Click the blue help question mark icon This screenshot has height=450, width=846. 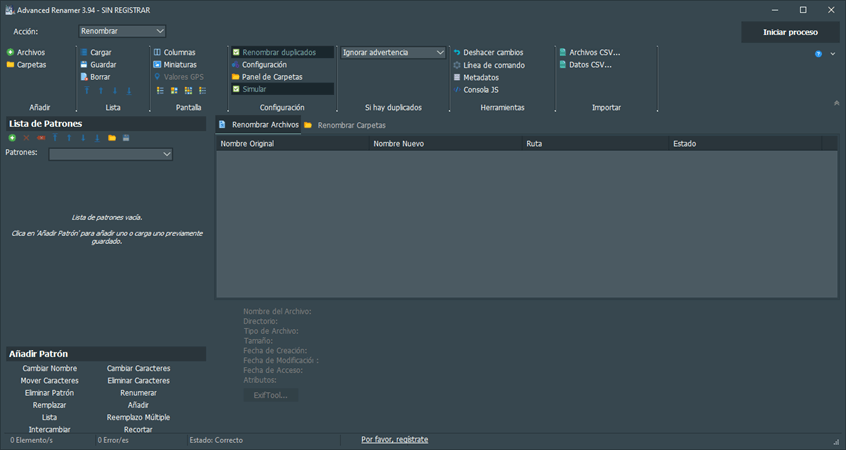[x=818, y=54]
